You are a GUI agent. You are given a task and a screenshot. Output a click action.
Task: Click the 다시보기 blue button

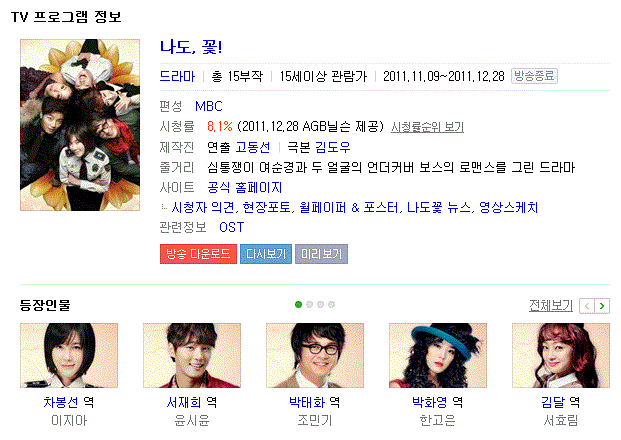(266, 254)
